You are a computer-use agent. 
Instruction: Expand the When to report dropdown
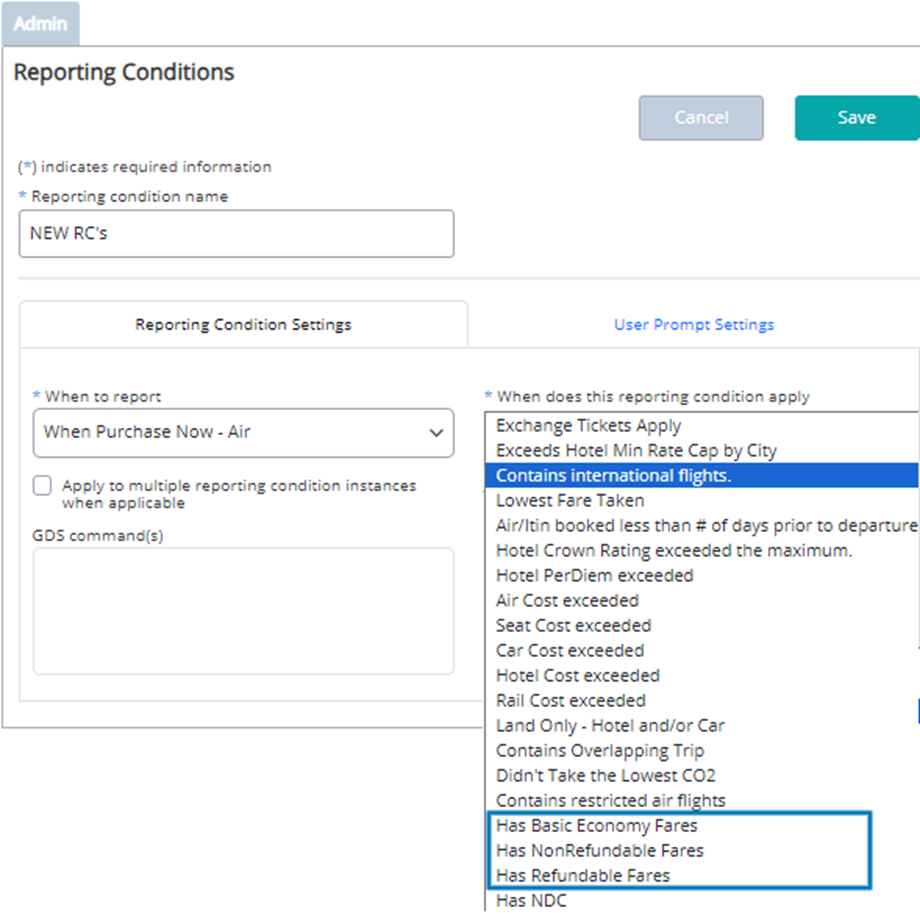click(x=243, y=432)
